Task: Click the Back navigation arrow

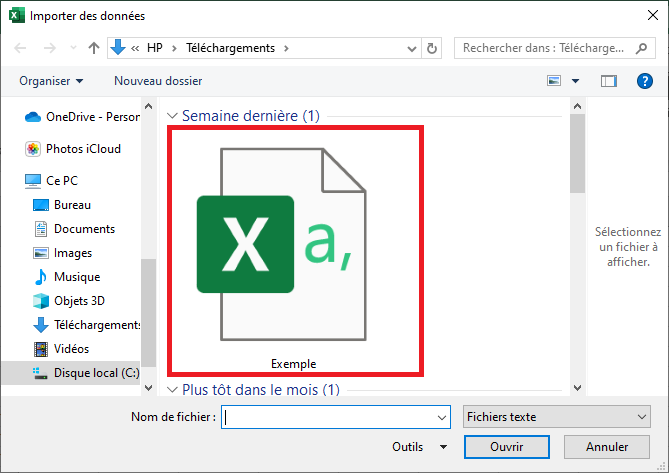Action: coord(20,48)
